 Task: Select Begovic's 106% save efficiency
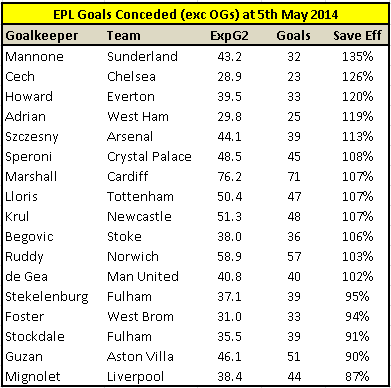[357, 237]
